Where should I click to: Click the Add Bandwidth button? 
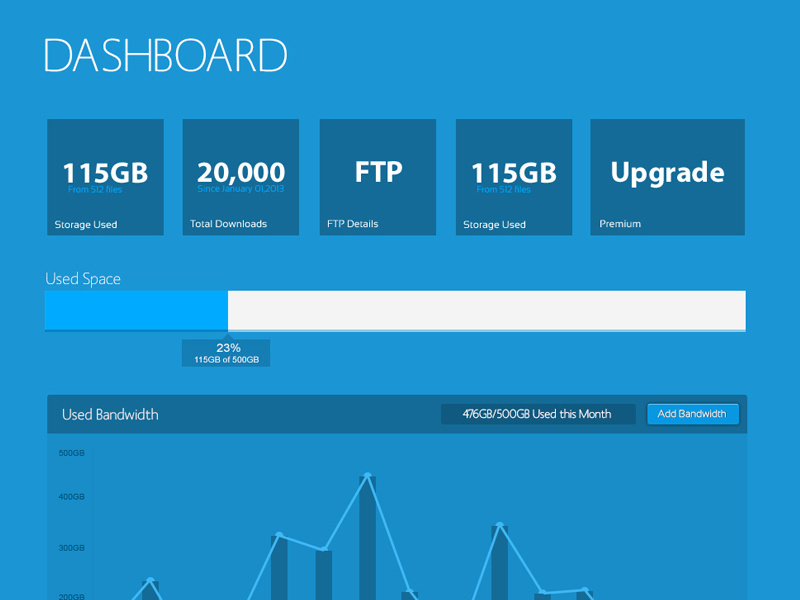[x=693, y=413]
